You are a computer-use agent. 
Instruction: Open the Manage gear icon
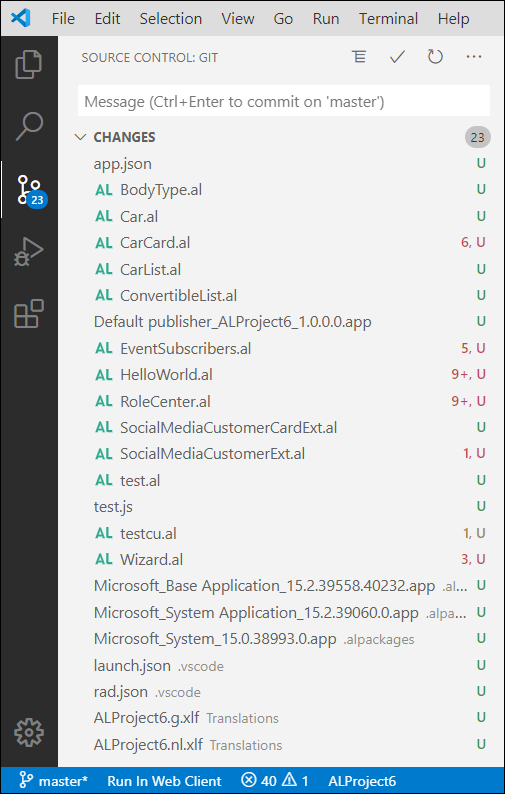[29, 732]
